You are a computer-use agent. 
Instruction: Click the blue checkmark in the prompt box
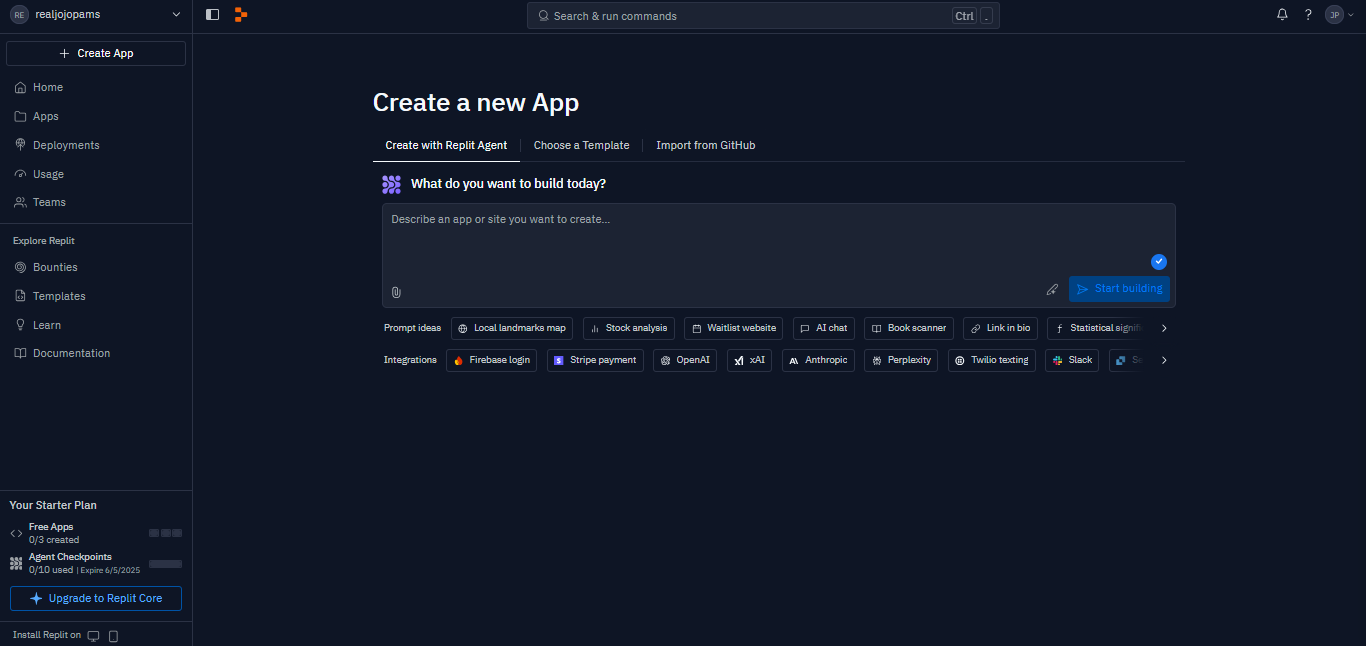coord(1159,261)
